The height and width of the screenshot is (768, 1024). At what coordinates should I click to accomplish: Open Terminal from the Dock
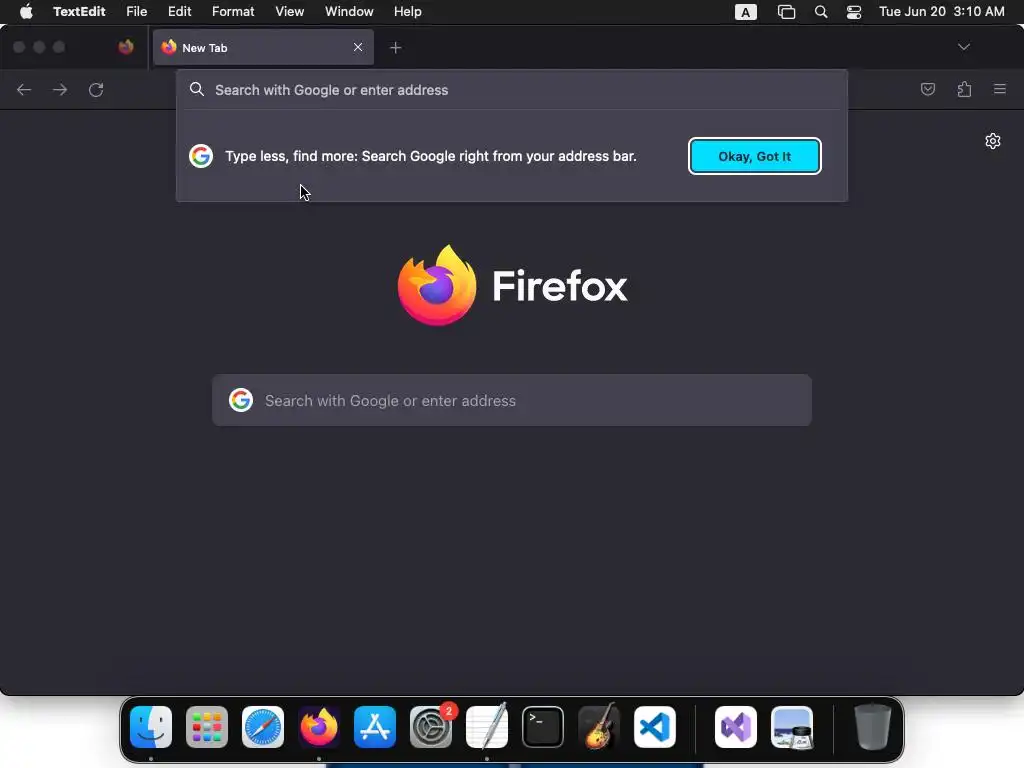pos(543,727)
